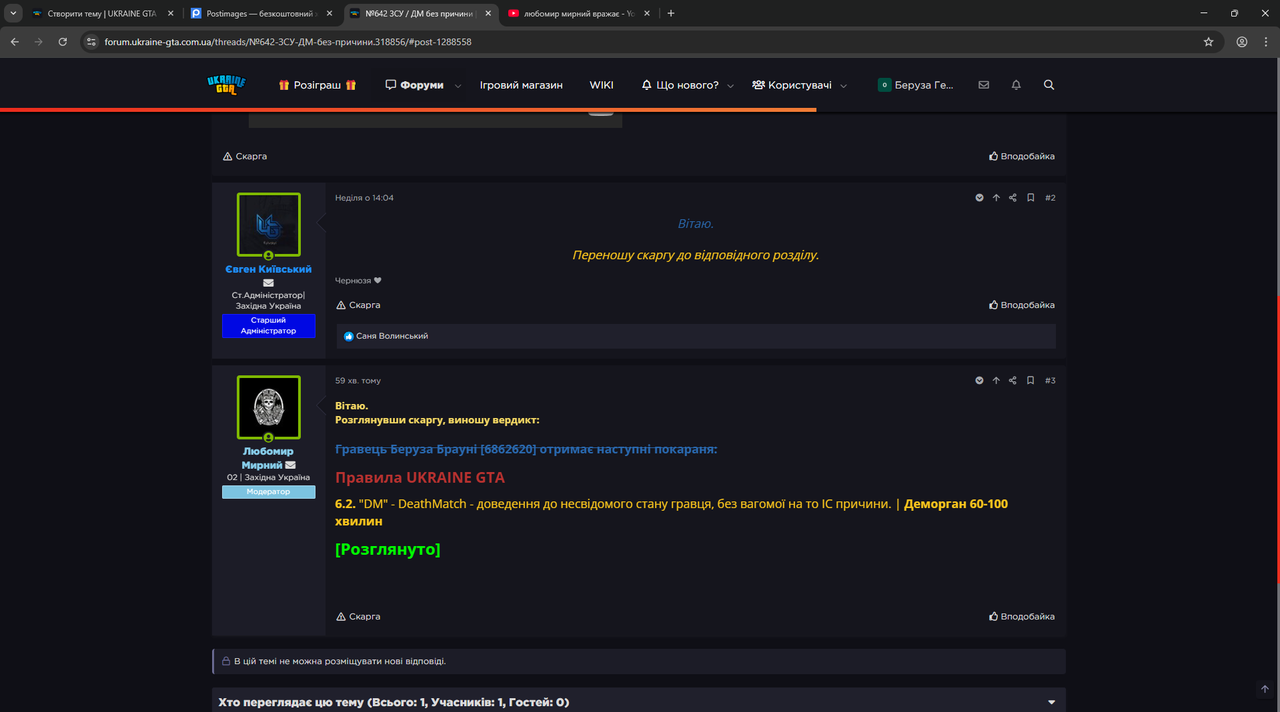Open the Що нового? navigation item

(x=680, y=85)
